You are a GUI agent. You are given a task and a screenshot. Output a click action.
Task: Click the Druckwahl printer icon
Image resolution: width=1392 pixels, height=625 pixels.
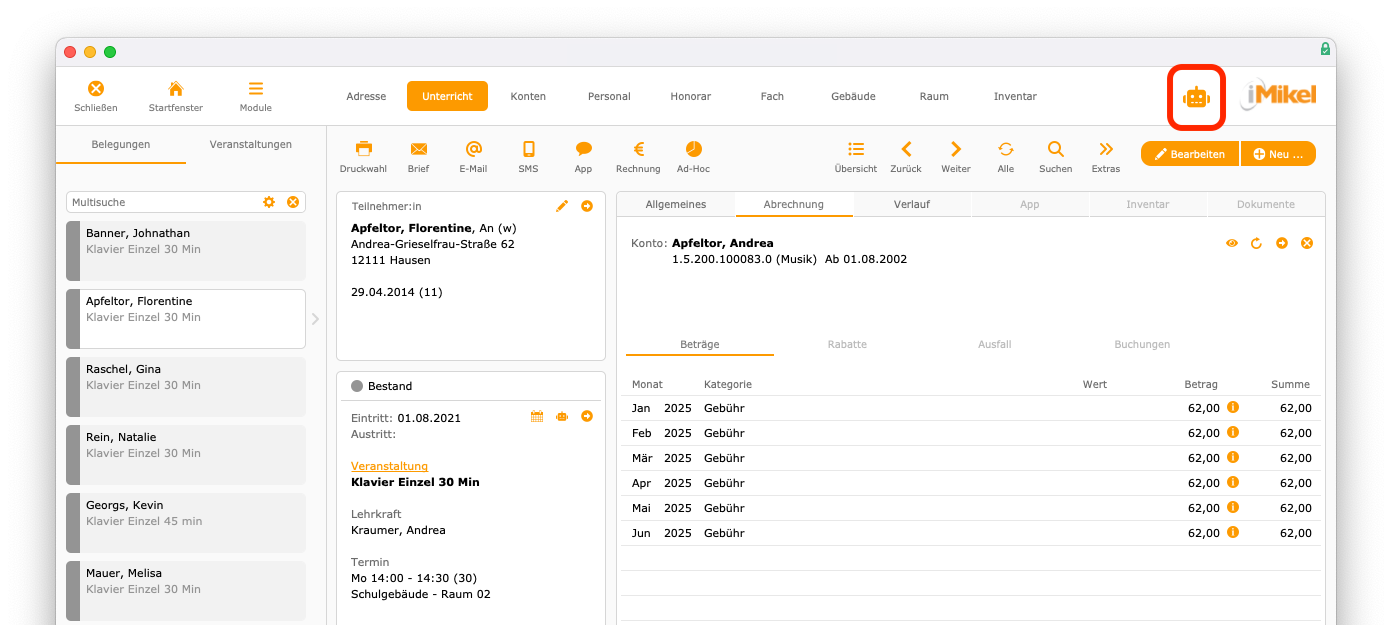click(x=363, y=149)
